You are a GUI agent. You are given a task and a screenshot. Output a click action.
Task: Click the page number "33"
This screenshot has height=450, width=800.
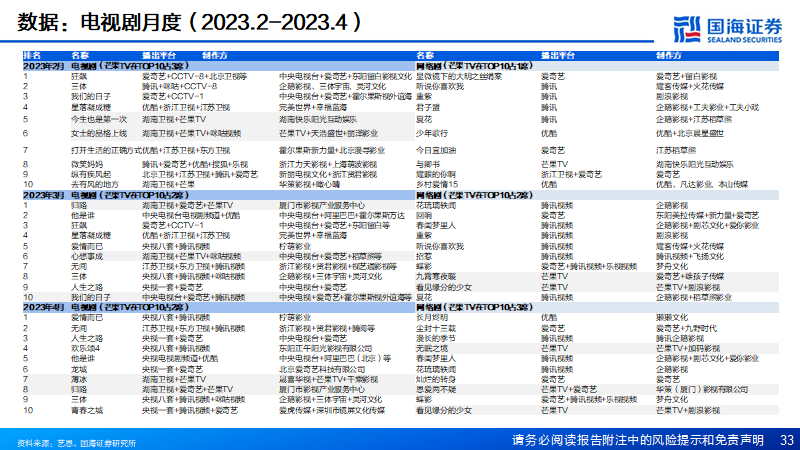click(x=787, y=440)
